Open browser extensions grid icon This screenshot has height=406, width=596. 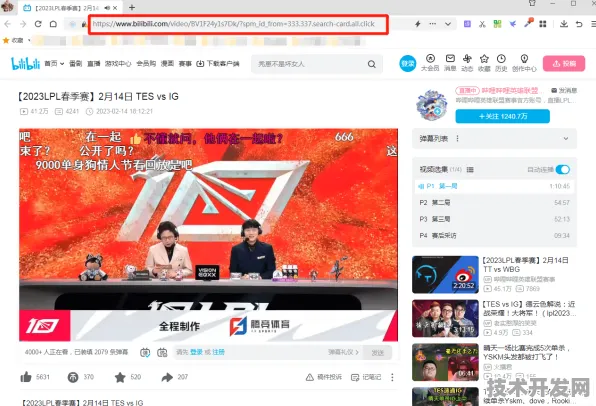(543, 24)
